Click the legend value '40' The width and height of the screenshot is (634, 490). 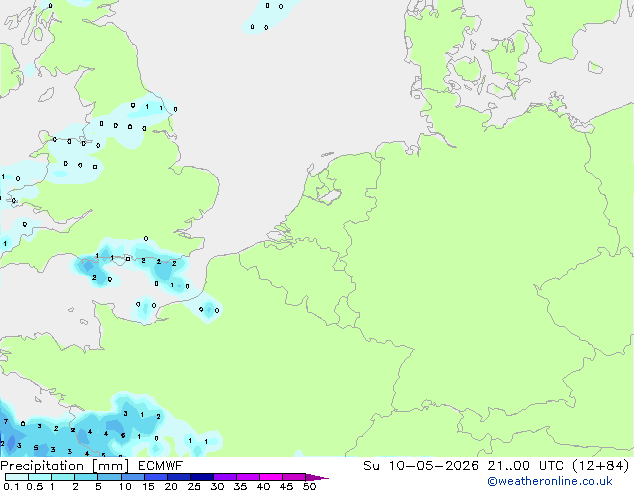(263, 486)
